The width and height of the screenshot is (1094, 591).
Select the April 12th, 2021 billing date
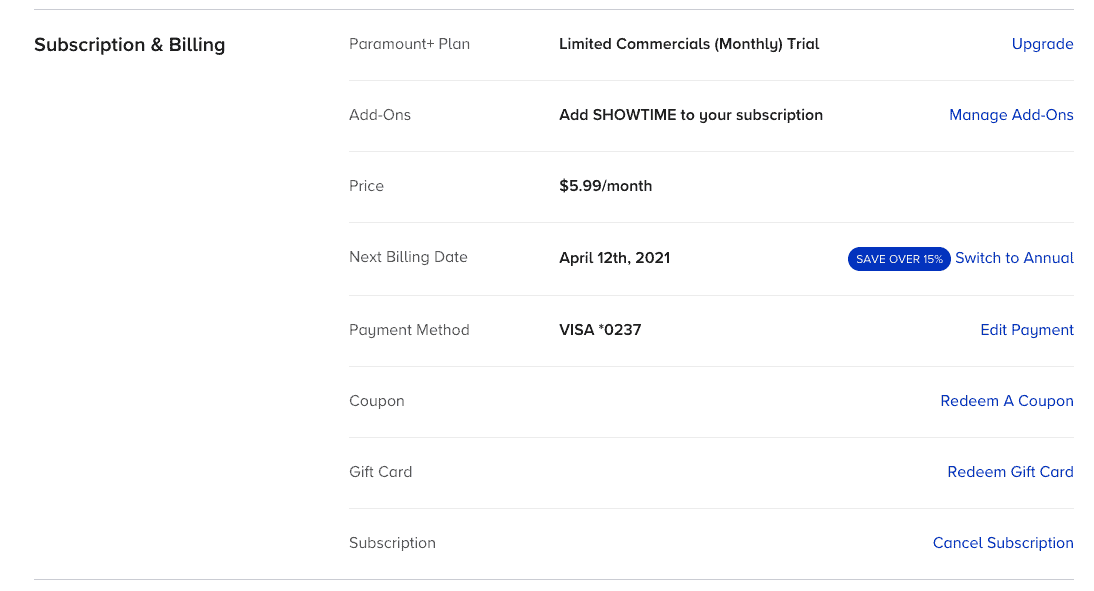click(x=614, y=258)
